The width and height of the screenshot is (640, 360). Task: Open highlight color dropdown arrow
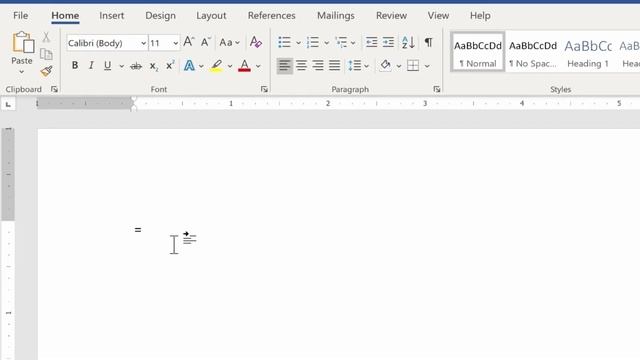coord(230,66)
